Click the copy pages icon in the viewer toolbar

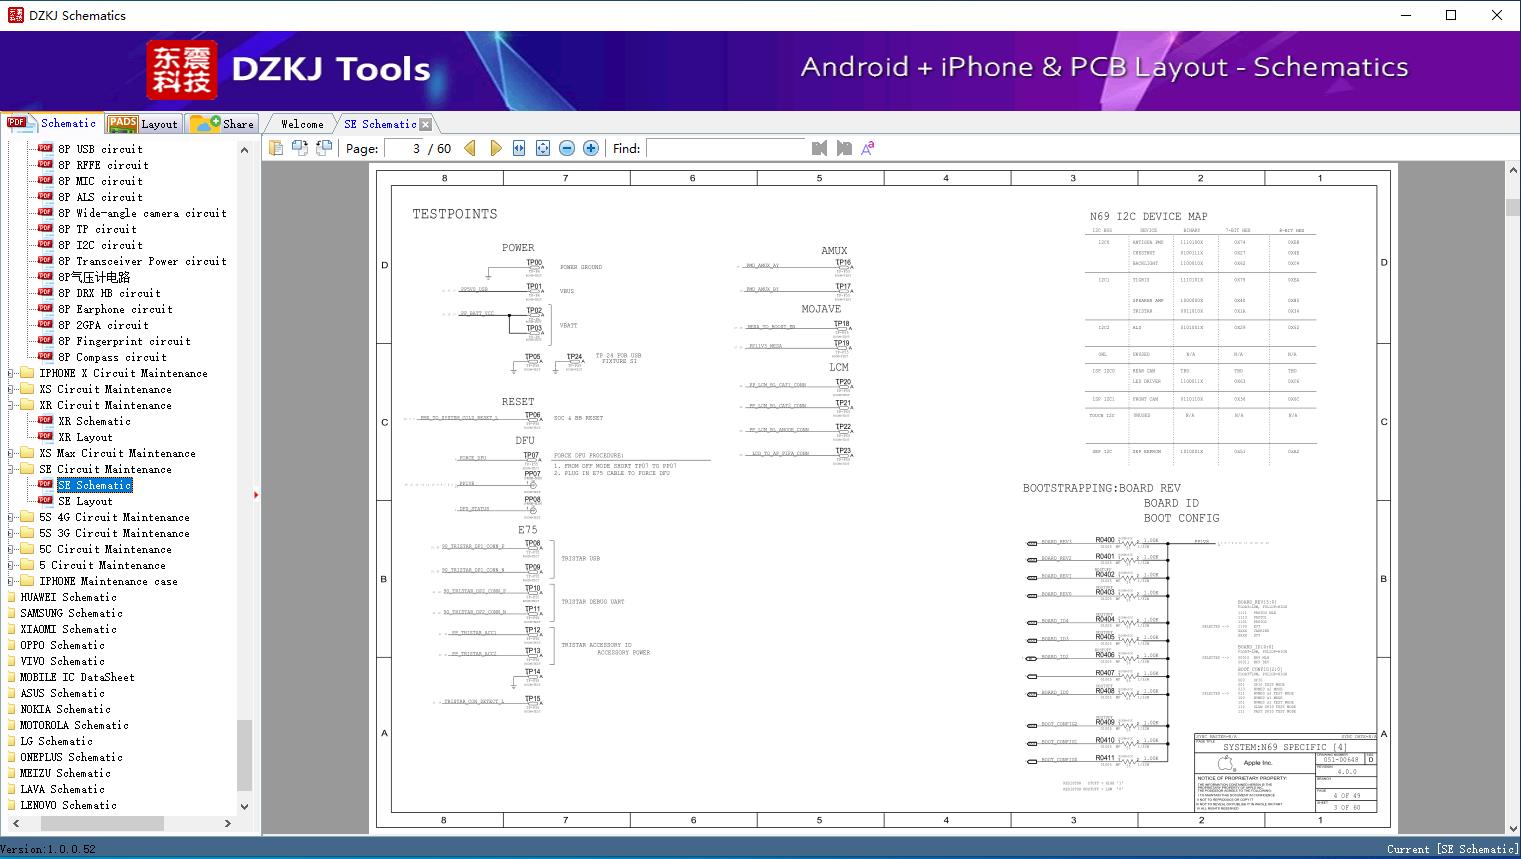(x=276, y=148)
